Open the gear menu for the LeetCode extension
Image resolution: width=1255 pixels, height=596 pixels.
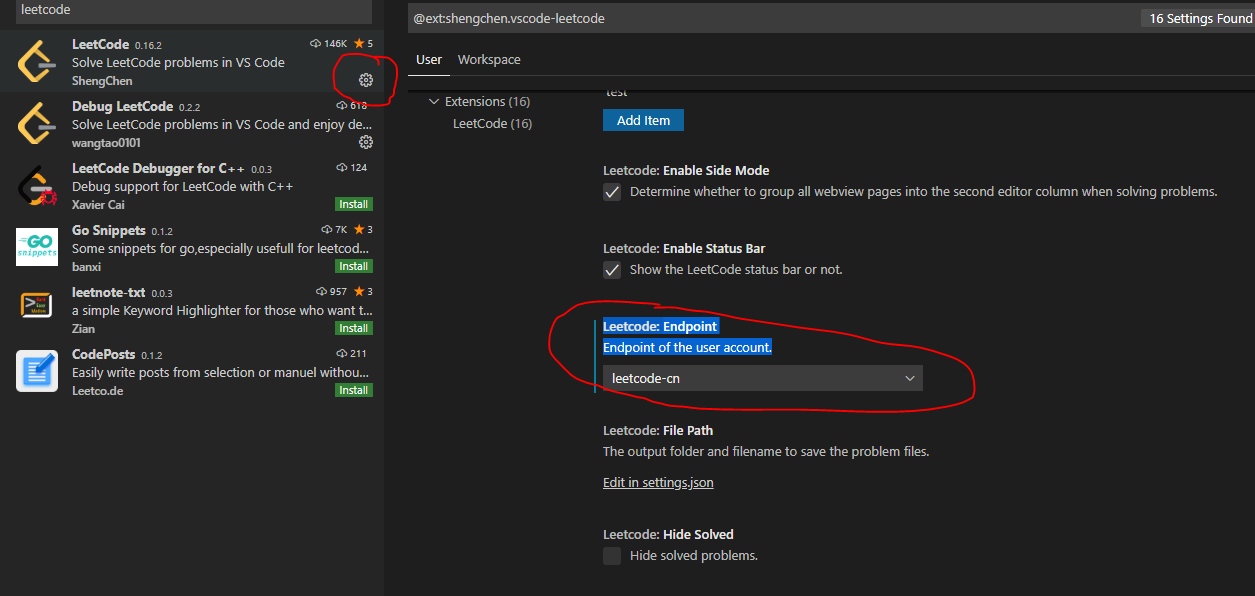365,79
